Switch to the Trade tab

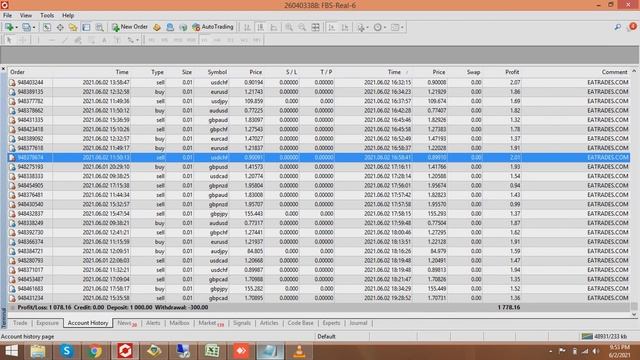click(x=20, y=323)
